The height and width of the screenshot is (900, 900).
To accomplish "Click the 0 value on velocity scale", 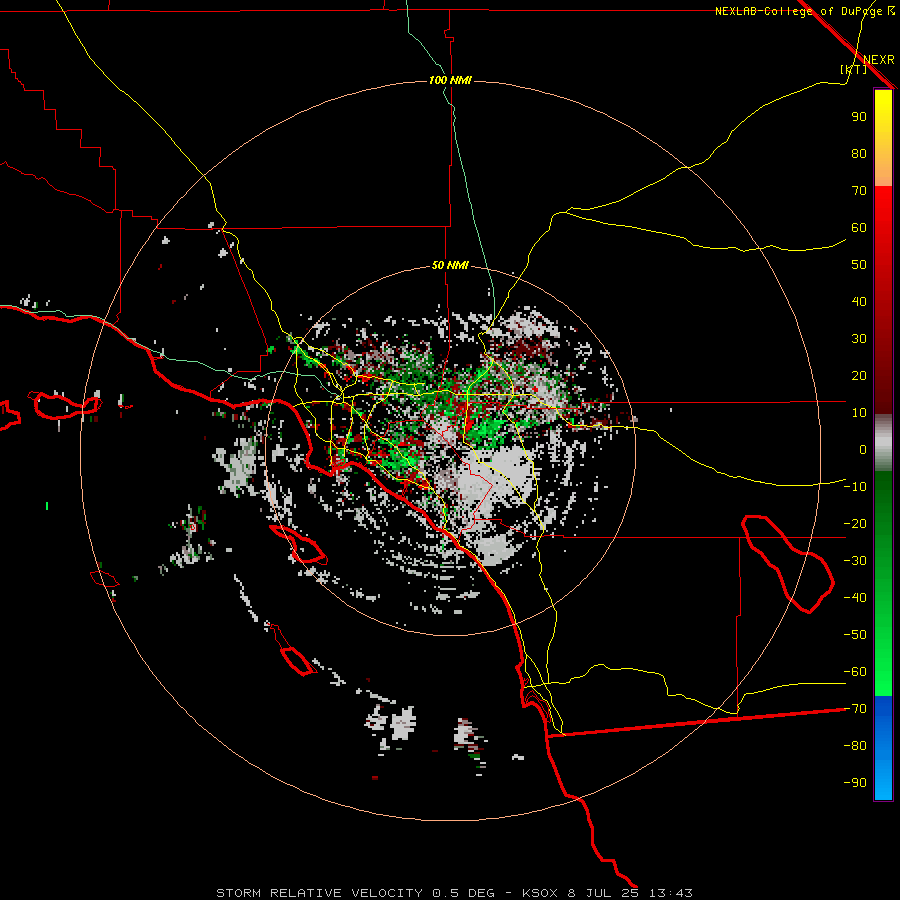I will pyautogui.click(x=863, y=449).
